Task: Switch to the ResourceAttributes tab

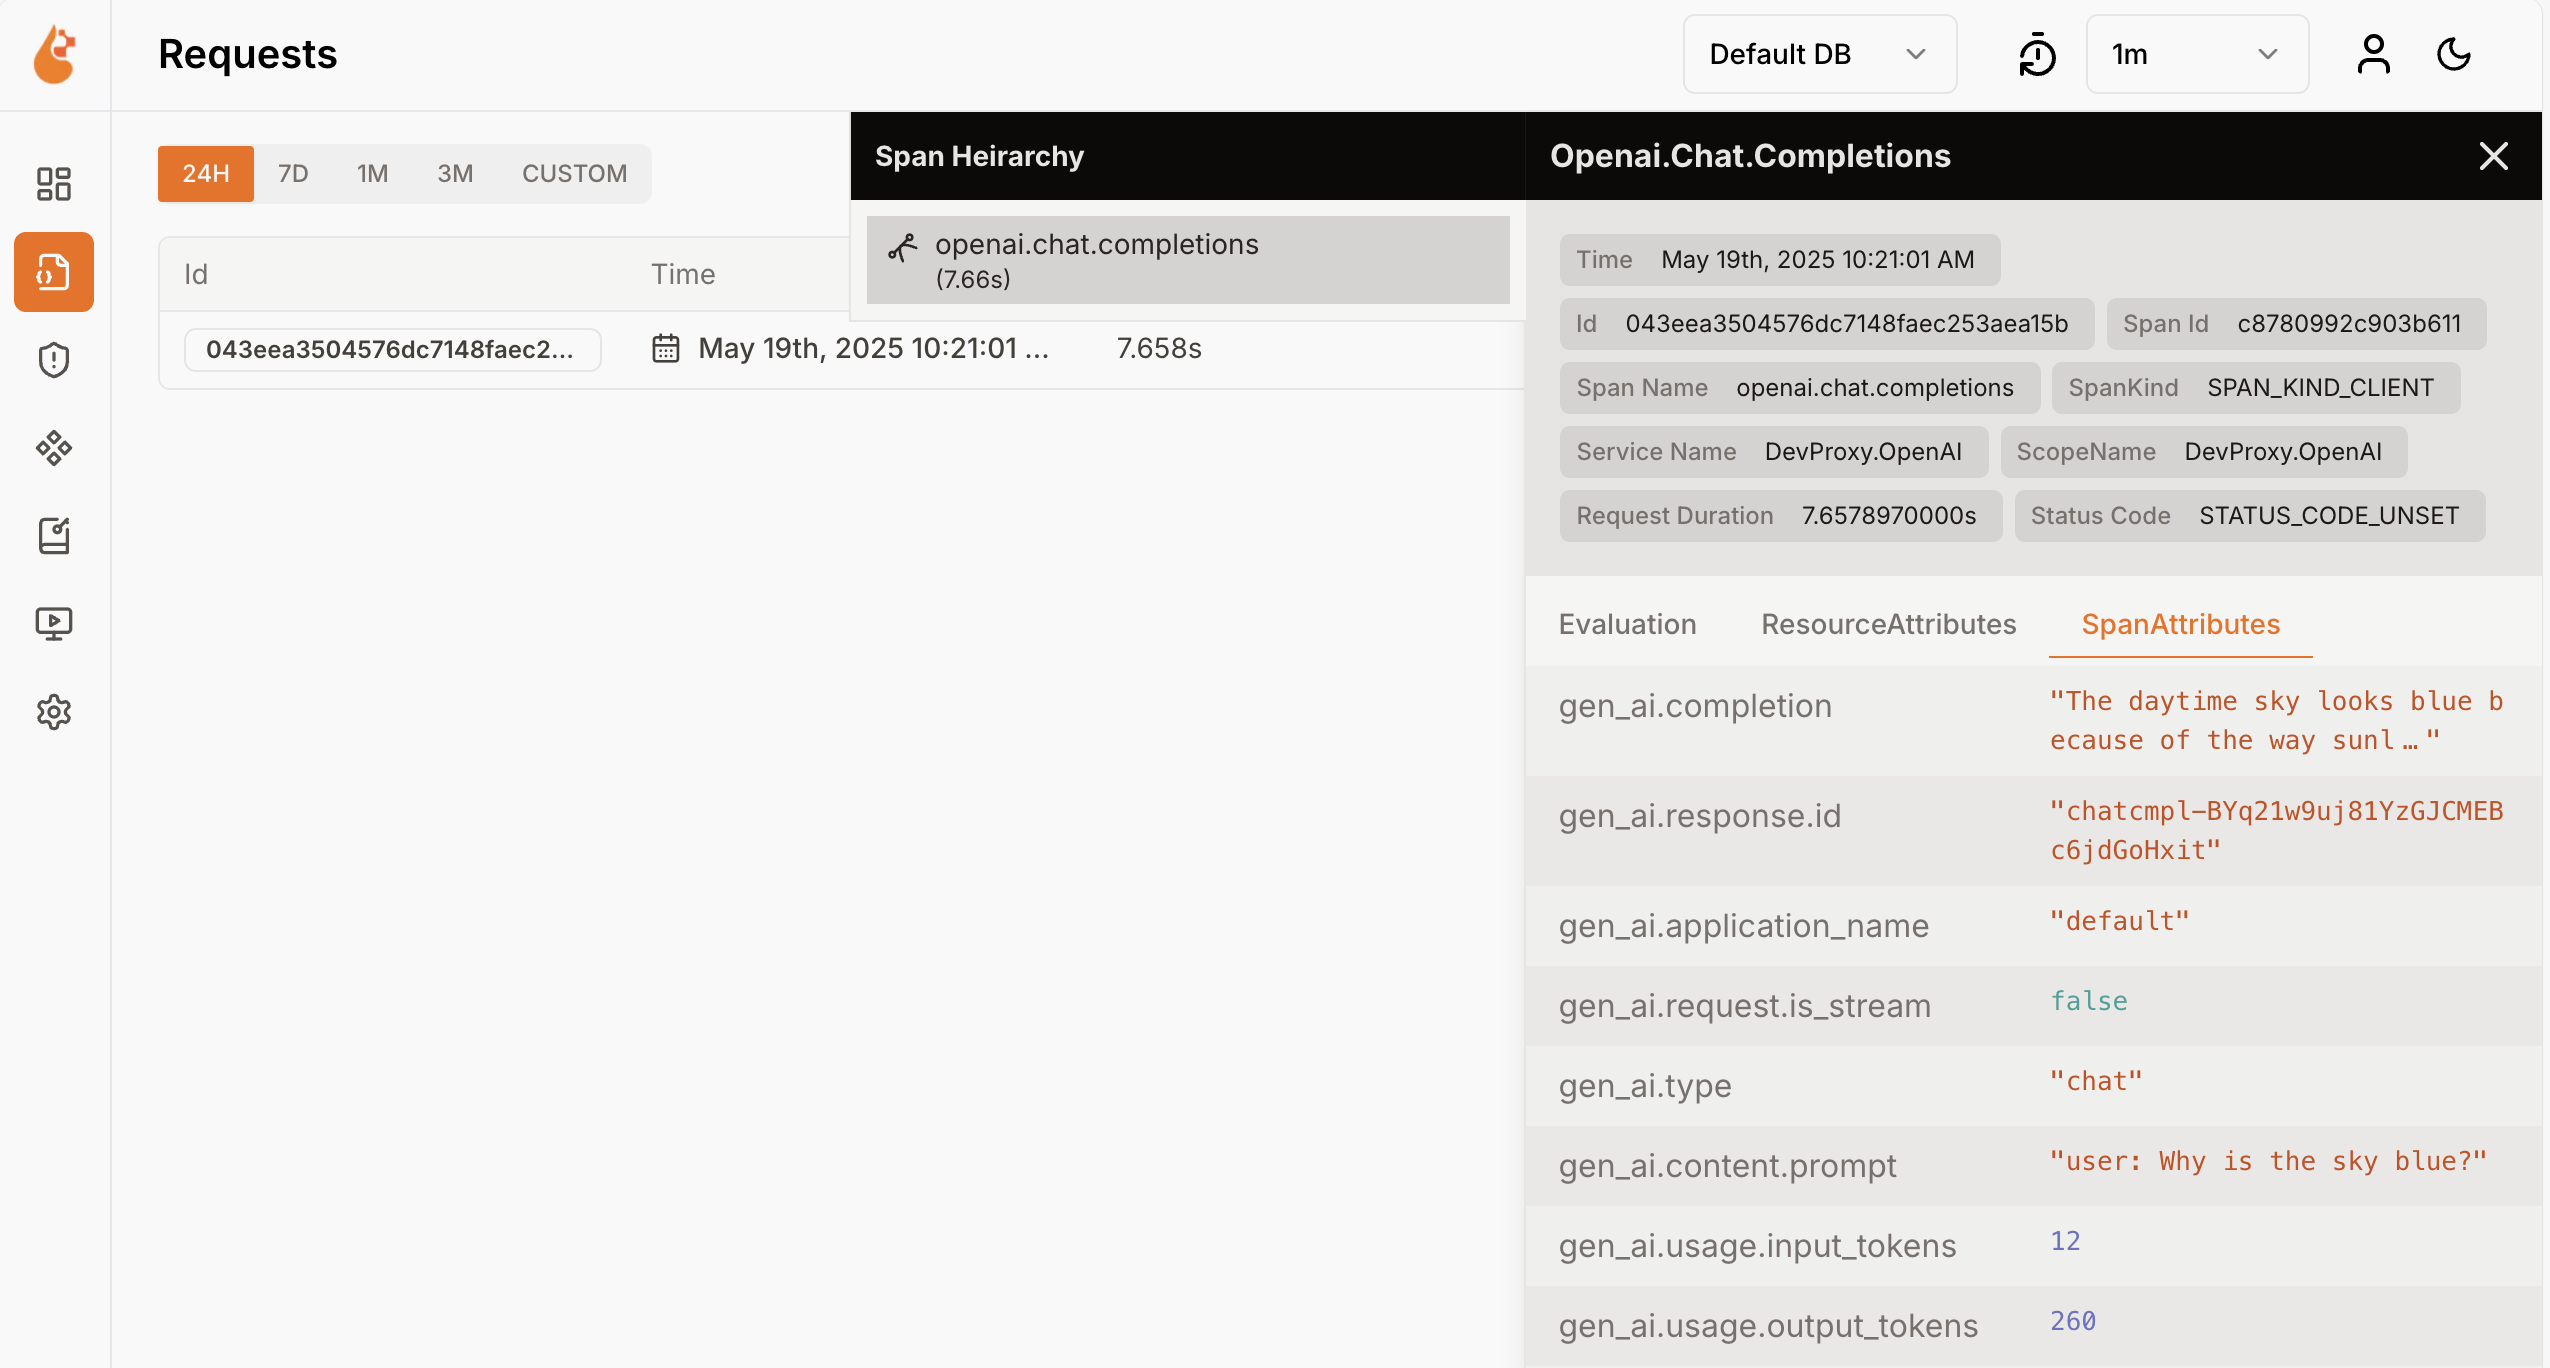Action: (x=1888, y=625)
